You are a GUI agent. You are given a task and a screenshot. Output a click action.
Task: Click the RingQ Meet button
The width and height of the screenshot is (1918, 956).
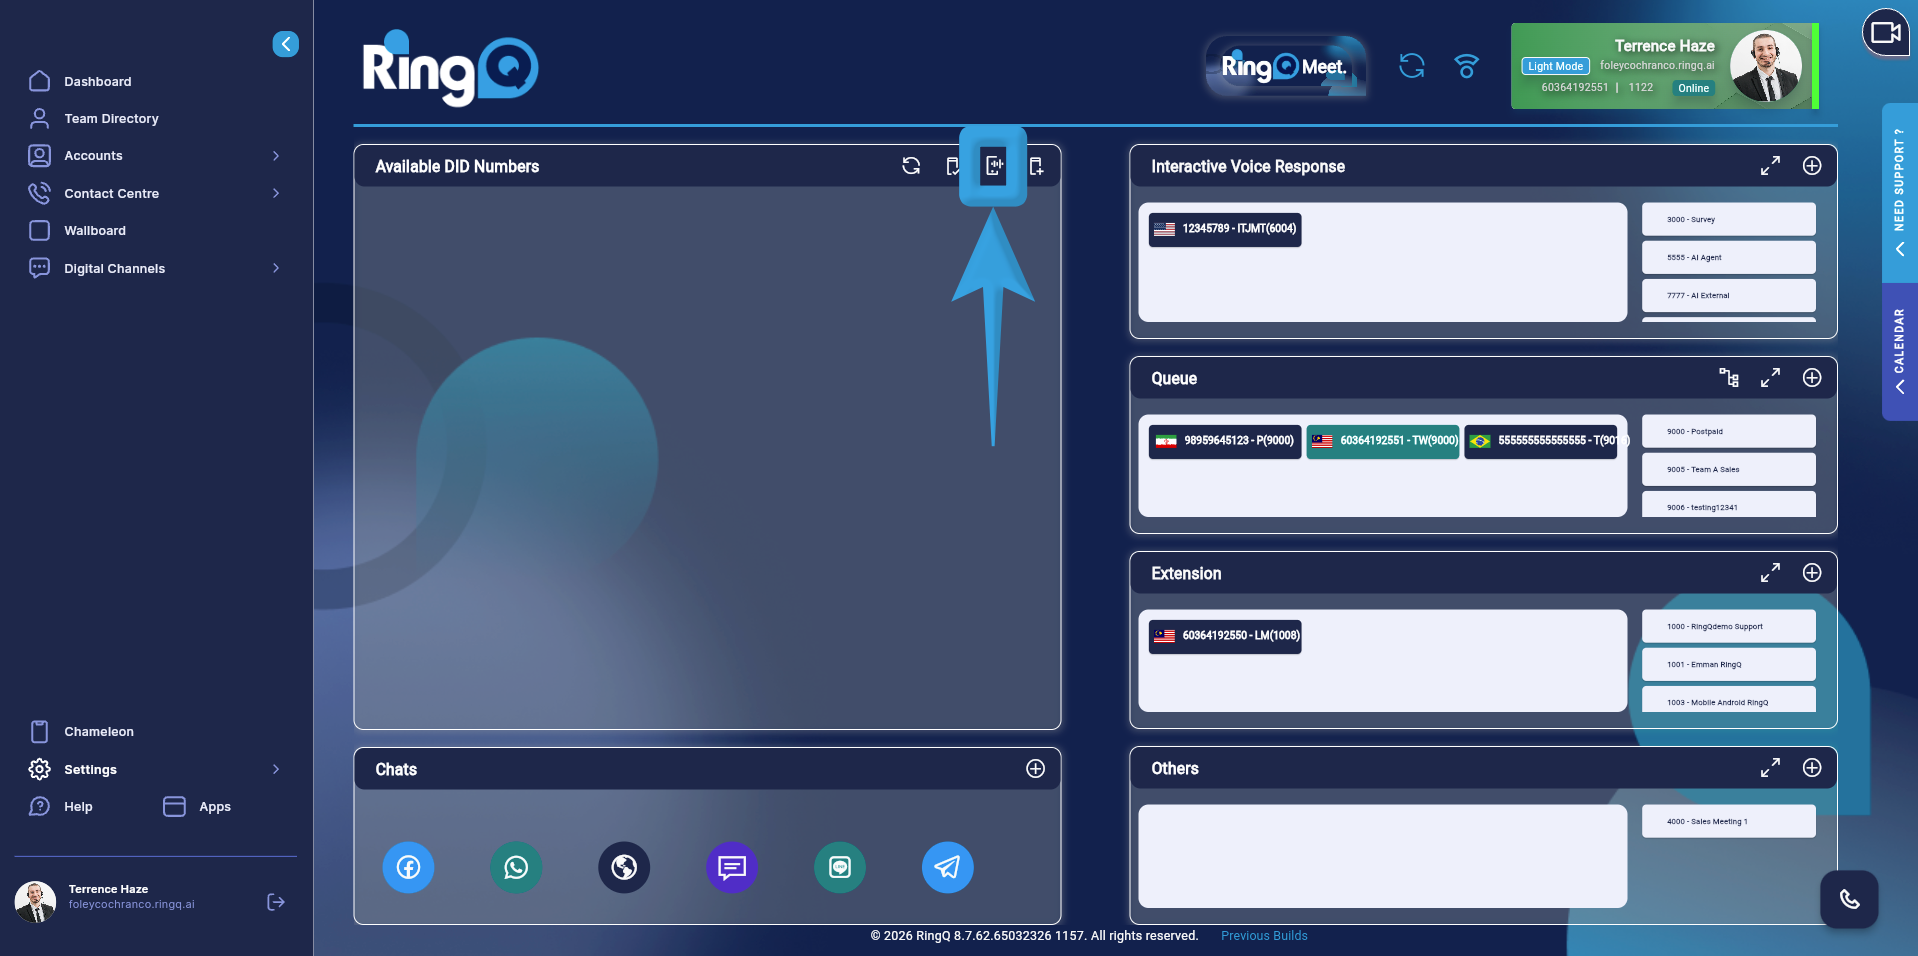[x=1285, y=67]
